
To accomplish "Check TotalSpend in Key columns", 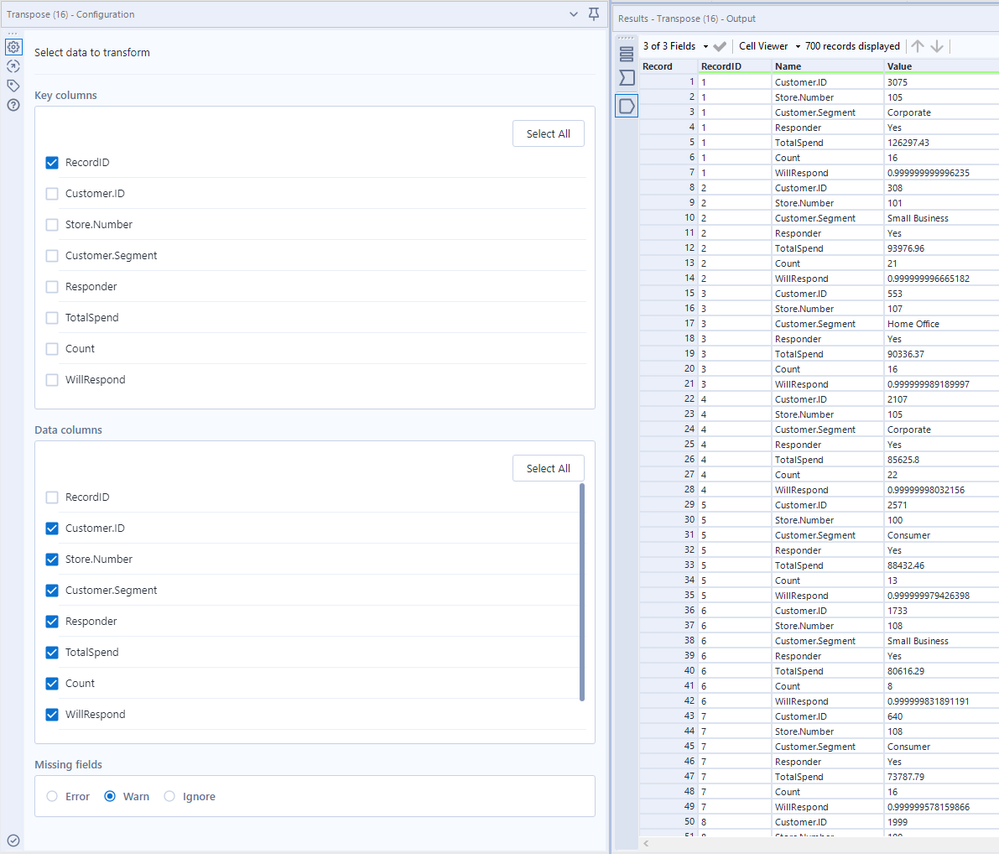I will click(52, 318).
